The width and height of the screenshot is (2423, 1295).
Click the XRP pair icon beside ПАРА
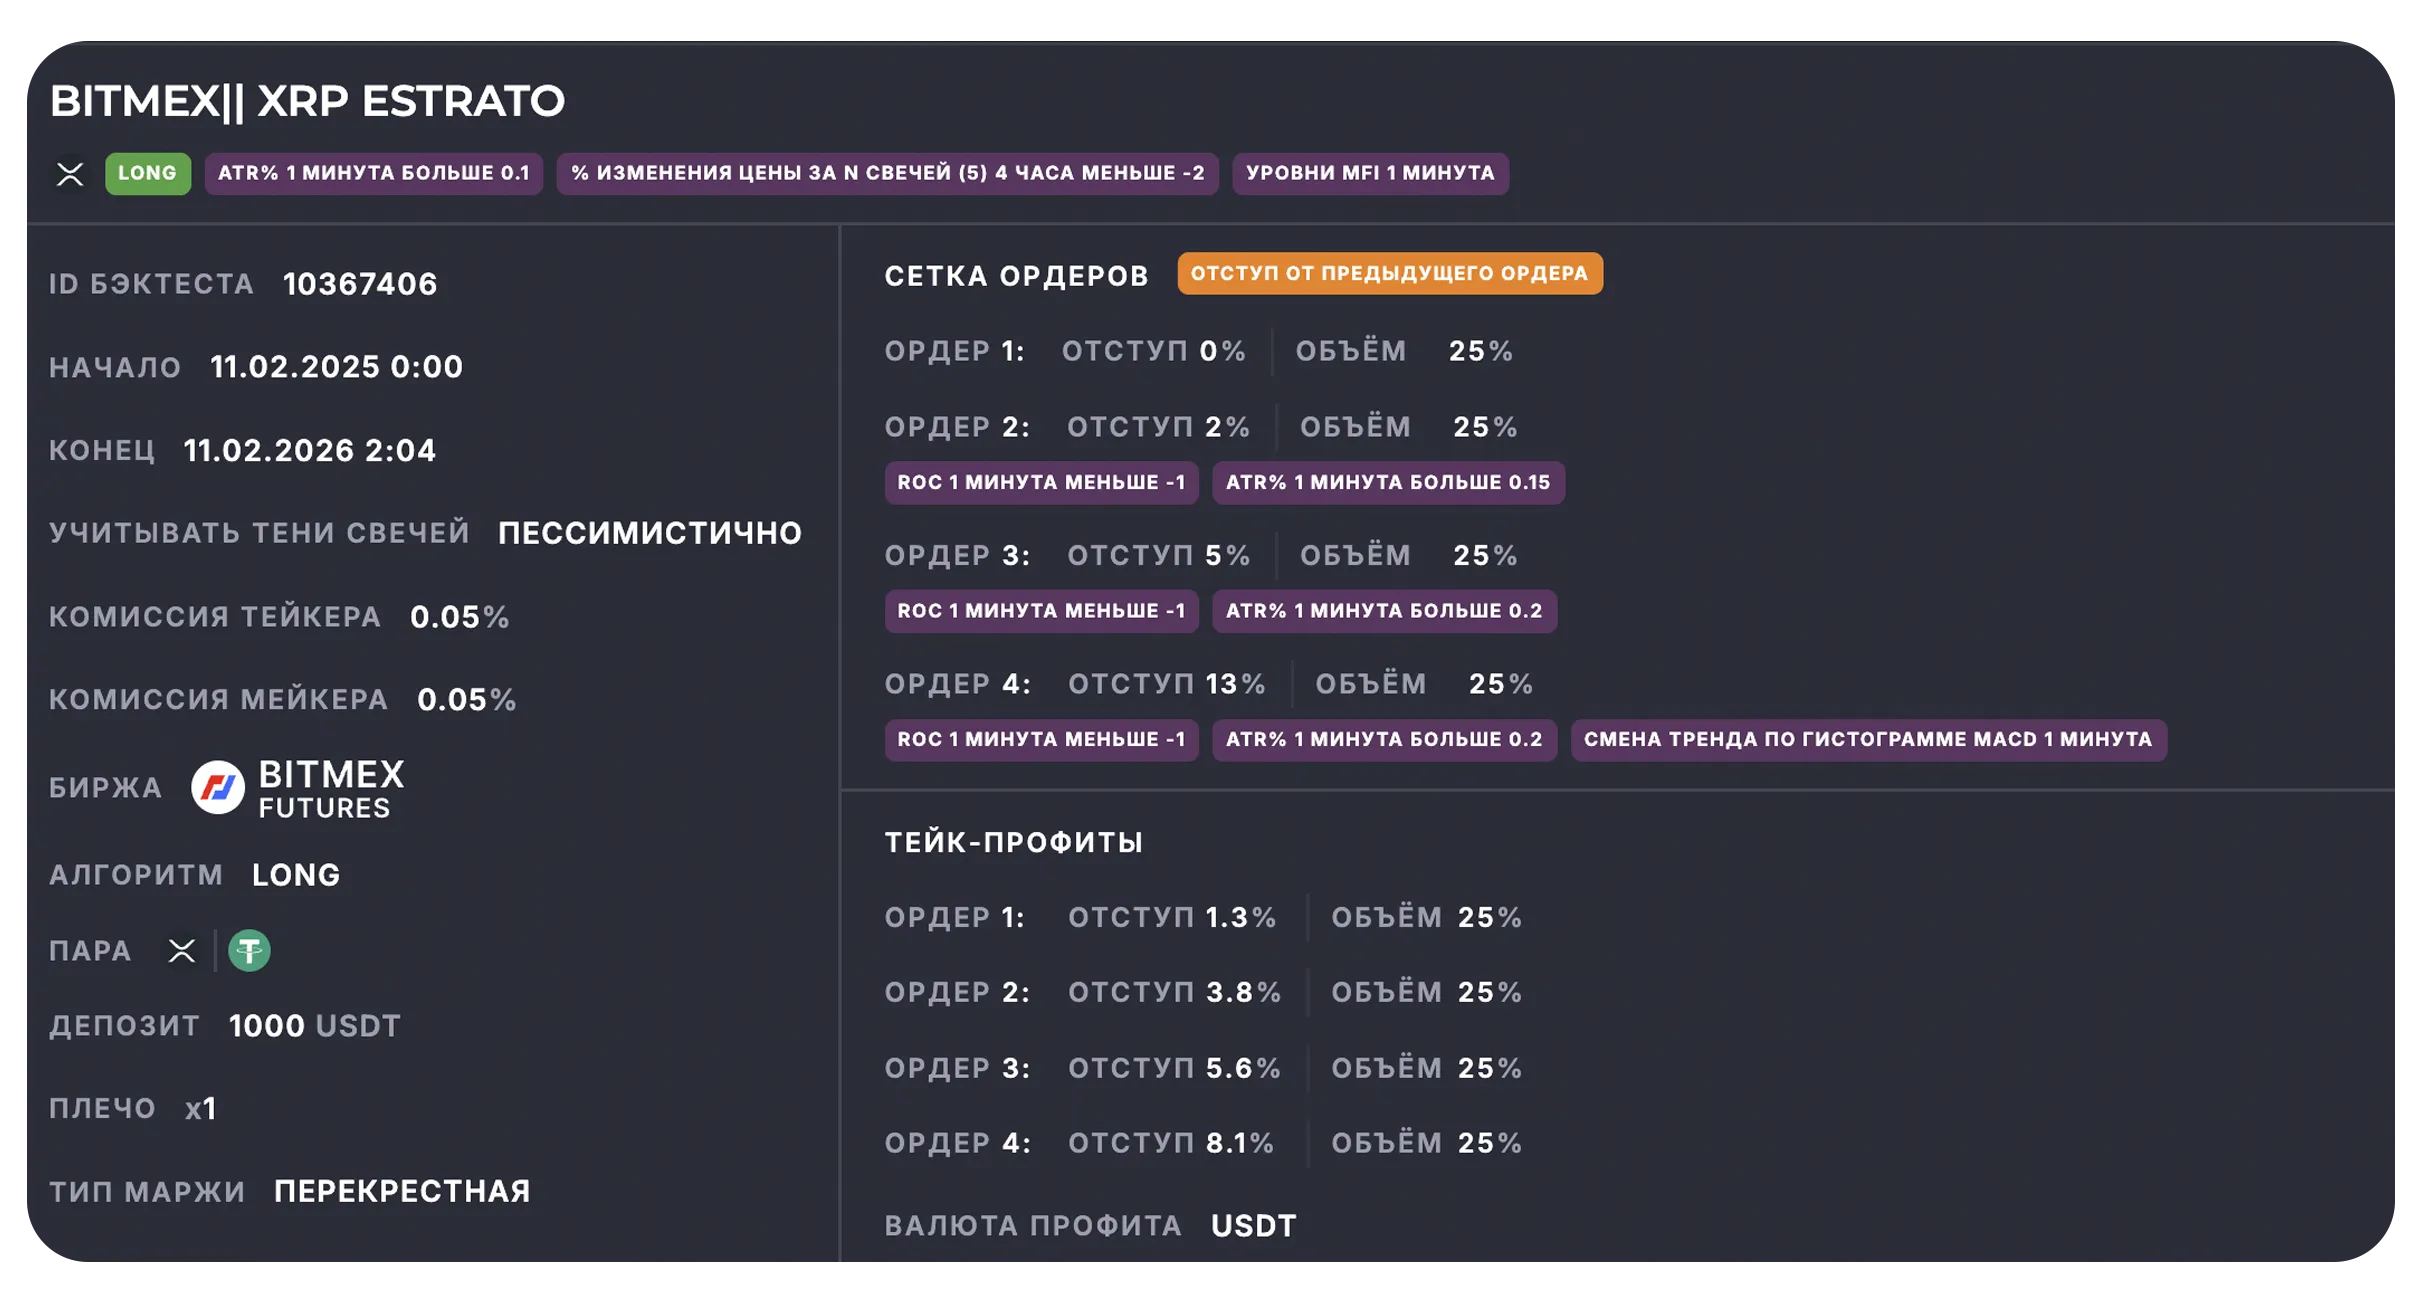181,951
